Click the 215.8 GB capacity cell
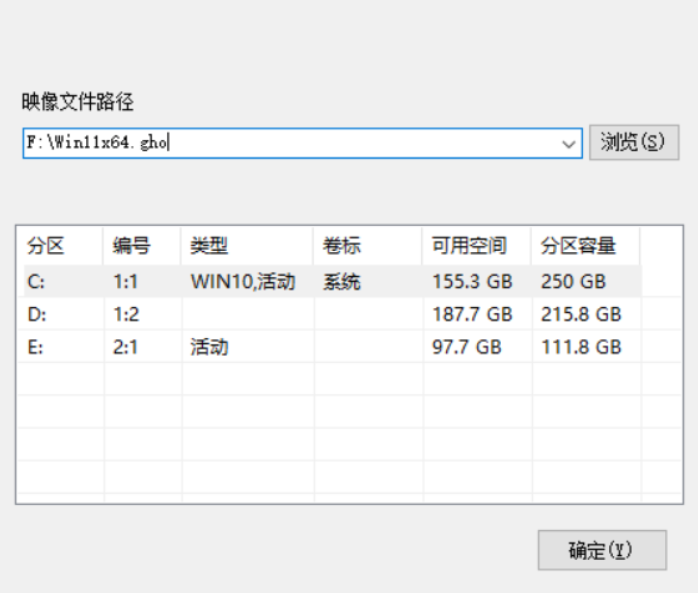 tap(581, 315)
